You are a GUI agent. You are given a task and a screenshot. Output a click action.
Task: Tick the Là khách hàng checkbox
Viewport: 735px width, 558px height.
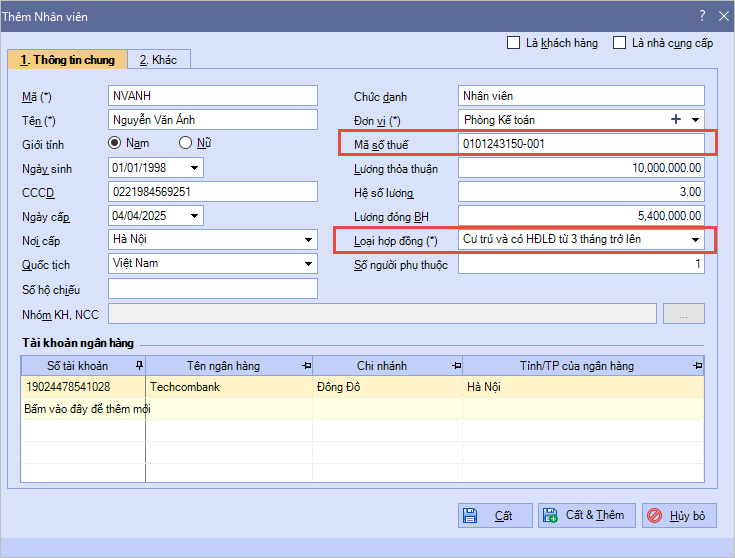point(514,43)
